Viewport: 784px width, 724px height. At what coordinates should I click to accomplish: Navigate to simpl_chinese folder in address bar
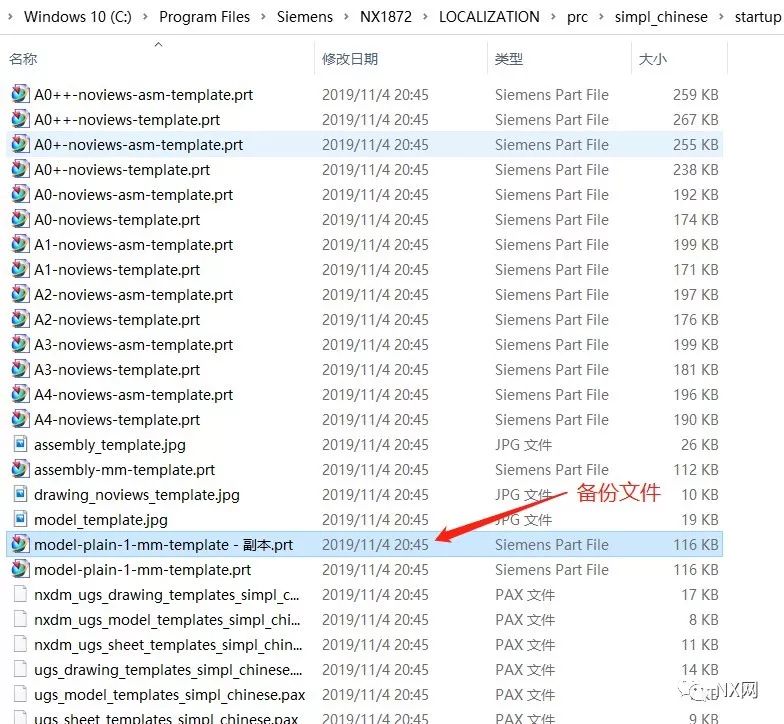[x=661, y=16]
